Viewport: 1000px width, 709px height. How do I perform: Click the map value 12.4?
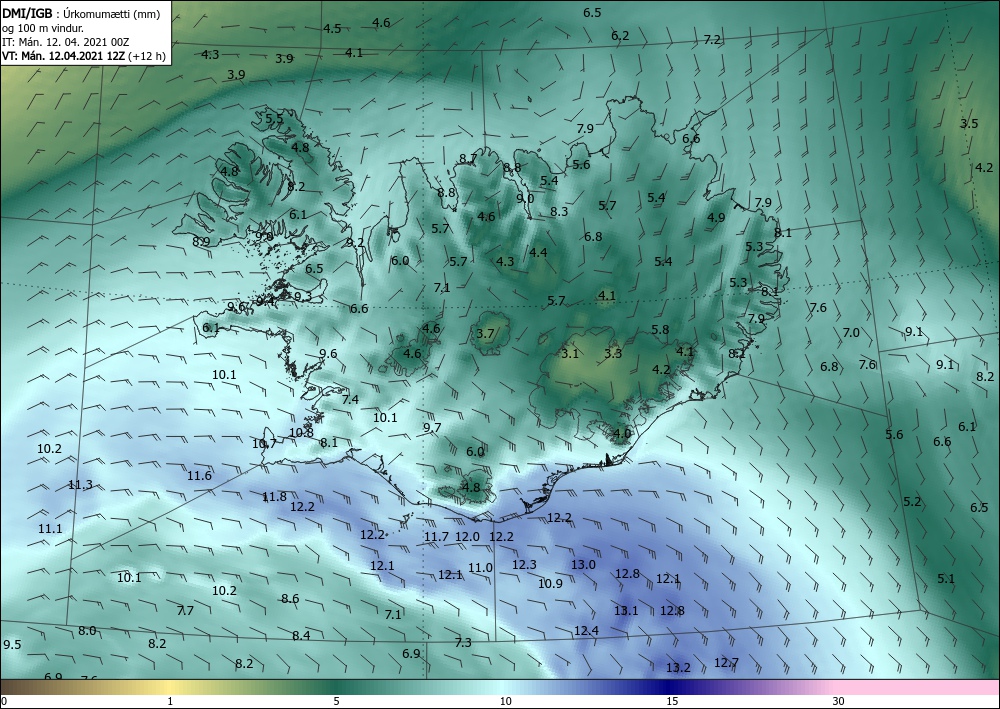[x=586, y=631]
